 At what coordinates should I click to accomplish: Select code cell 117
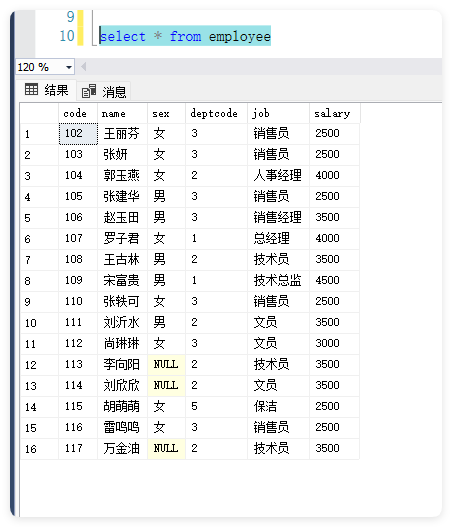[x=78, y=449]
